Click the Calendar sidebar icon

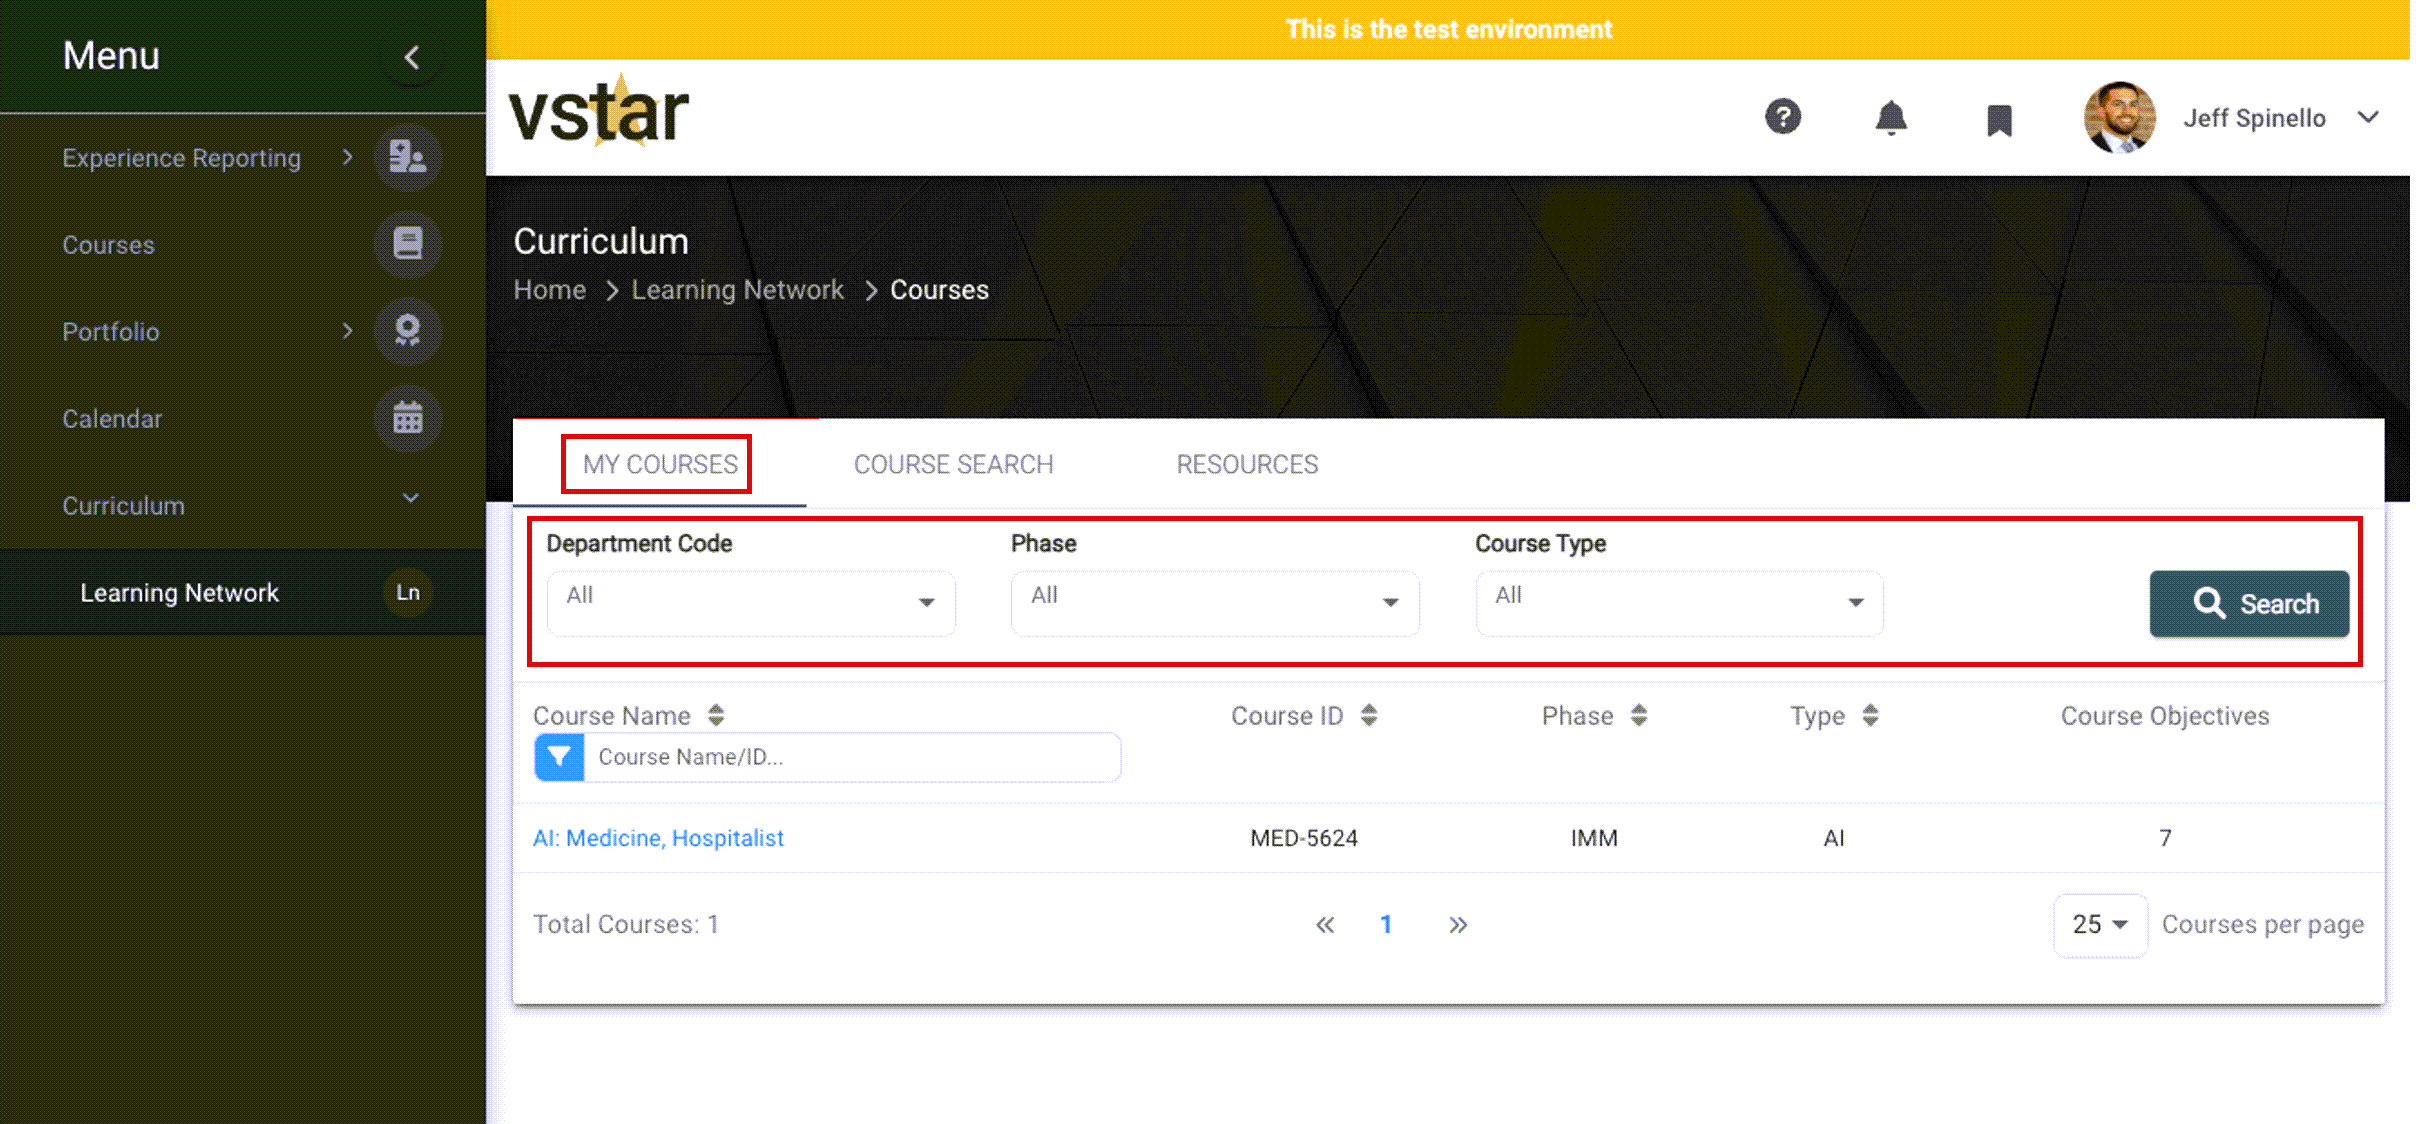(408, 418)
